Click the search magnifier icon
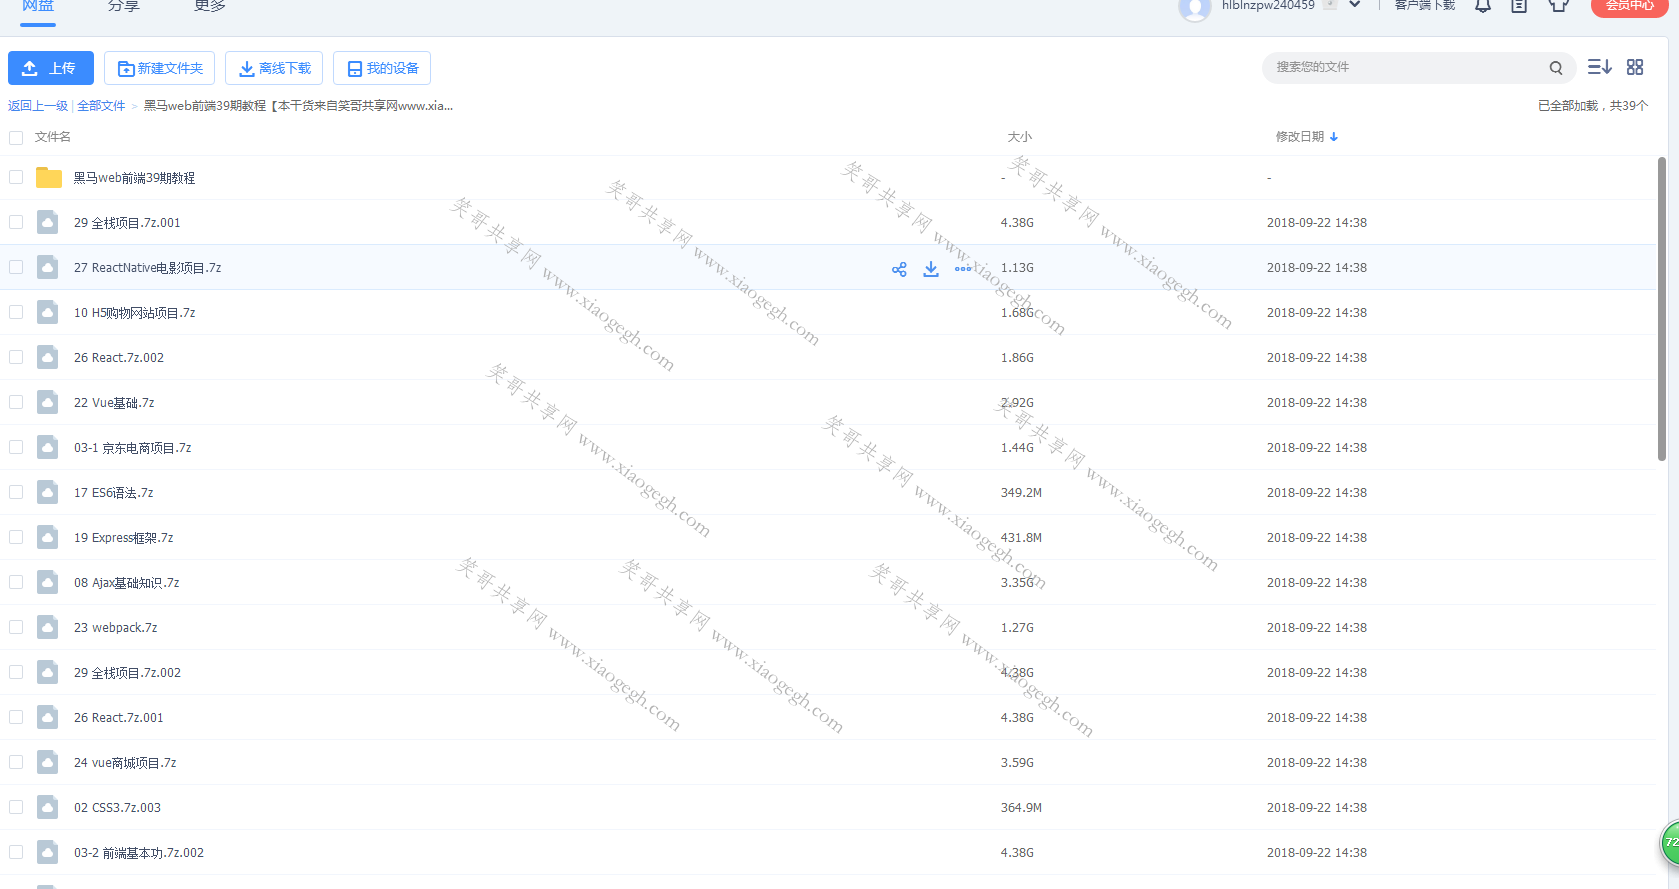1679x889 pixels. (x=1556, y=68)
